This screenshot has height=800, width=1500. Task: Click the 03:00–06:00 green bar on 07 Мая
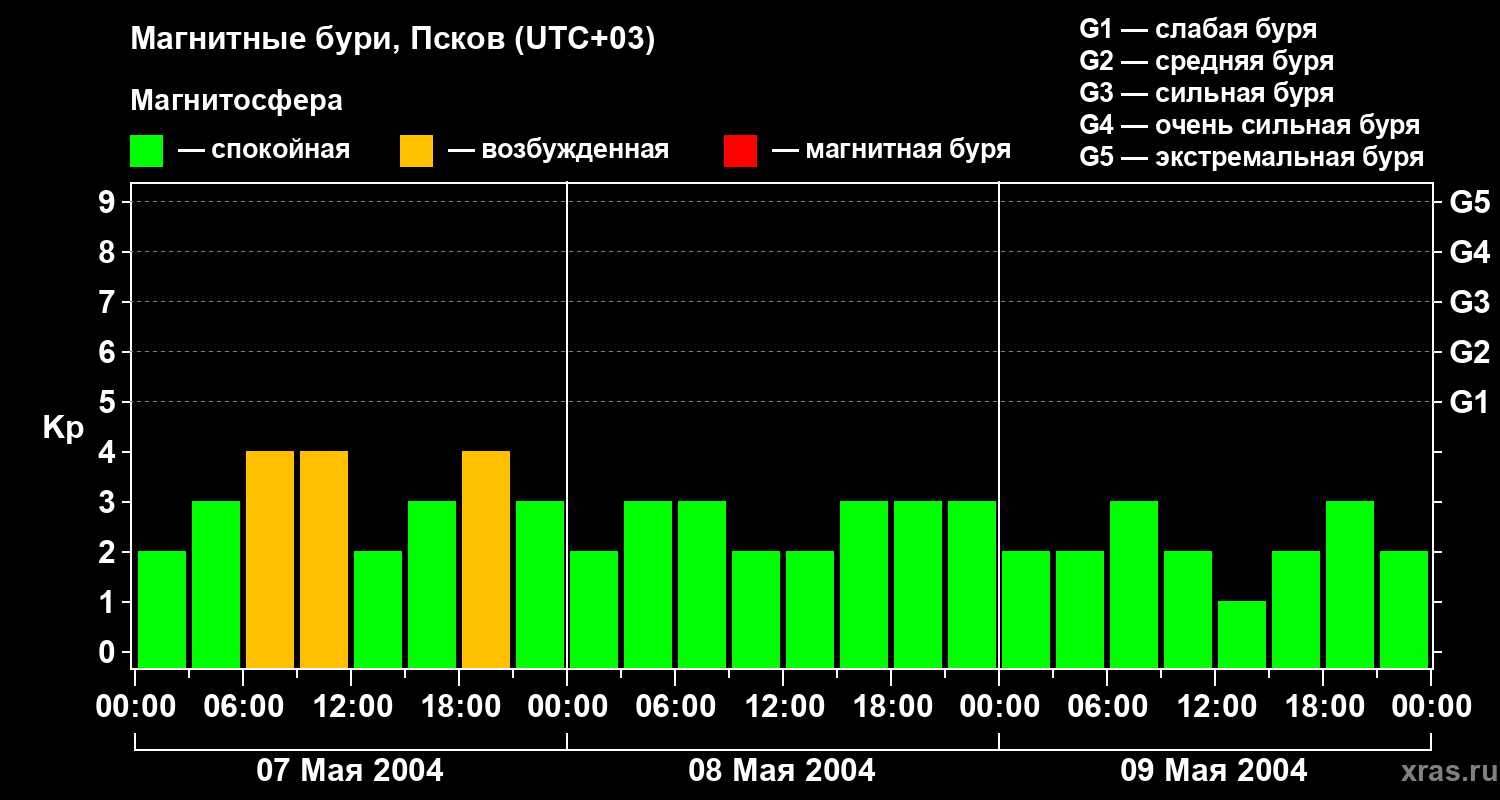pyautogui.click(x=216, y=584)
